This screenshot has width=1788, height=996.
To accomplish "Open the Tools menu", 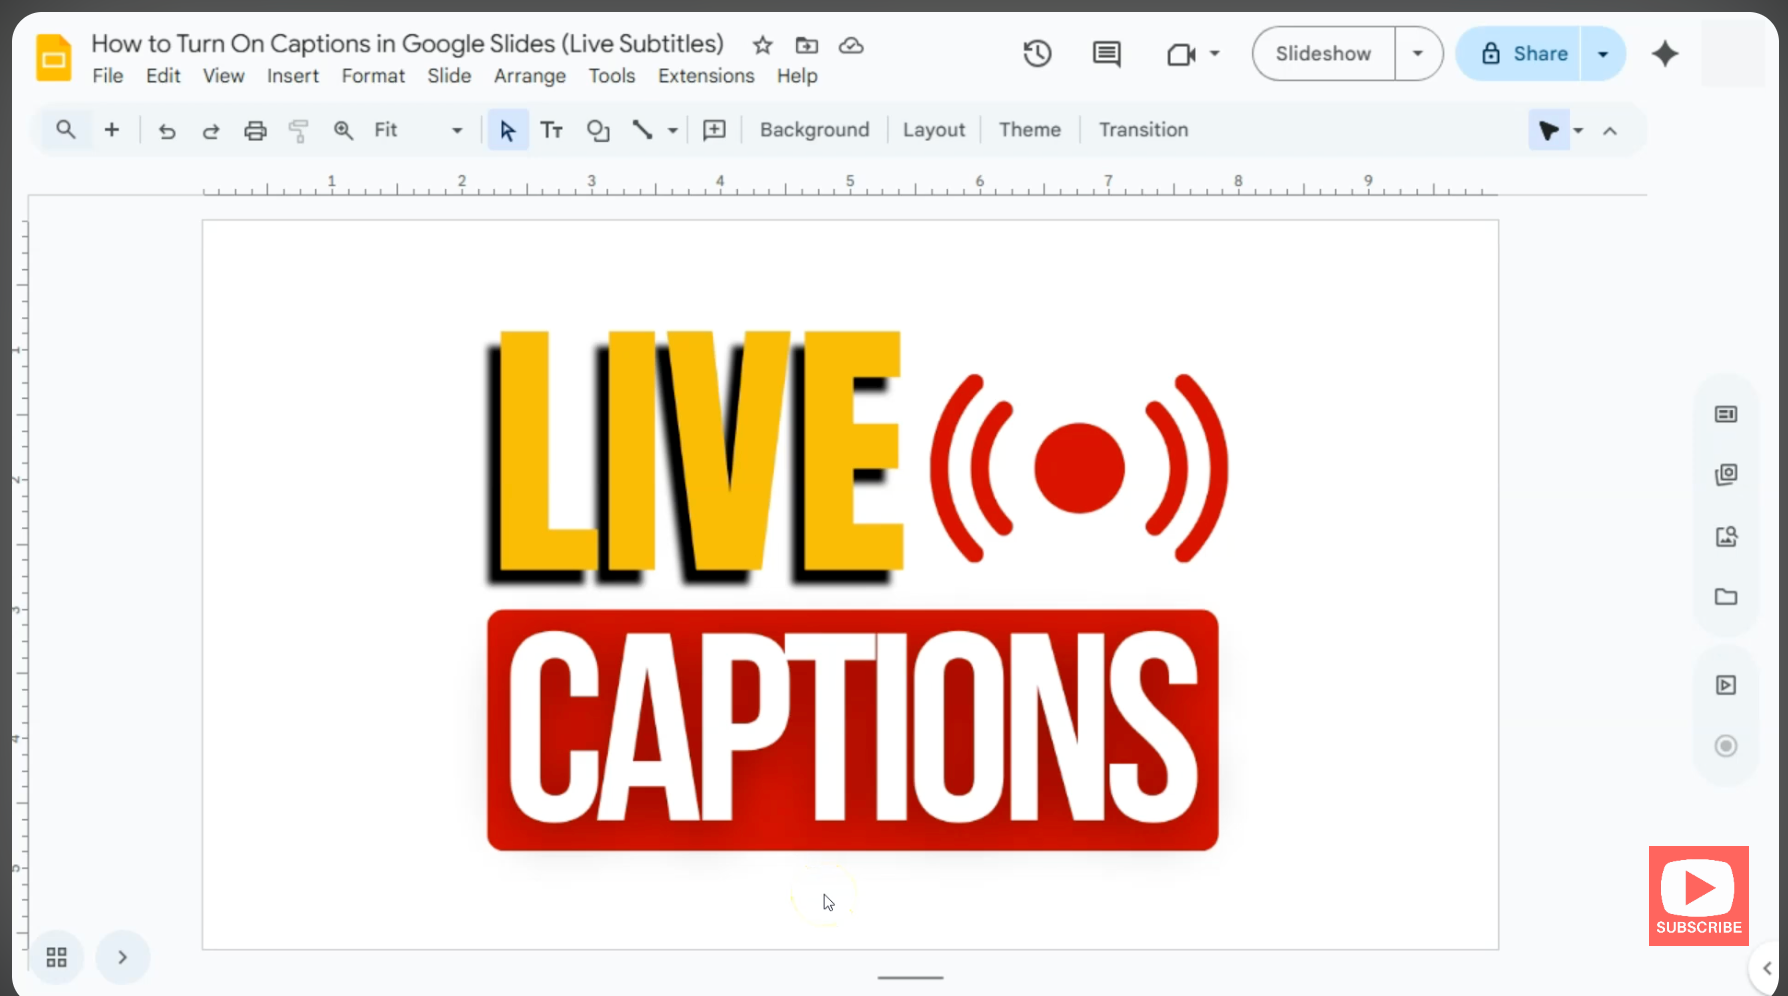I will pyautogui.click(x=612, y=76).
